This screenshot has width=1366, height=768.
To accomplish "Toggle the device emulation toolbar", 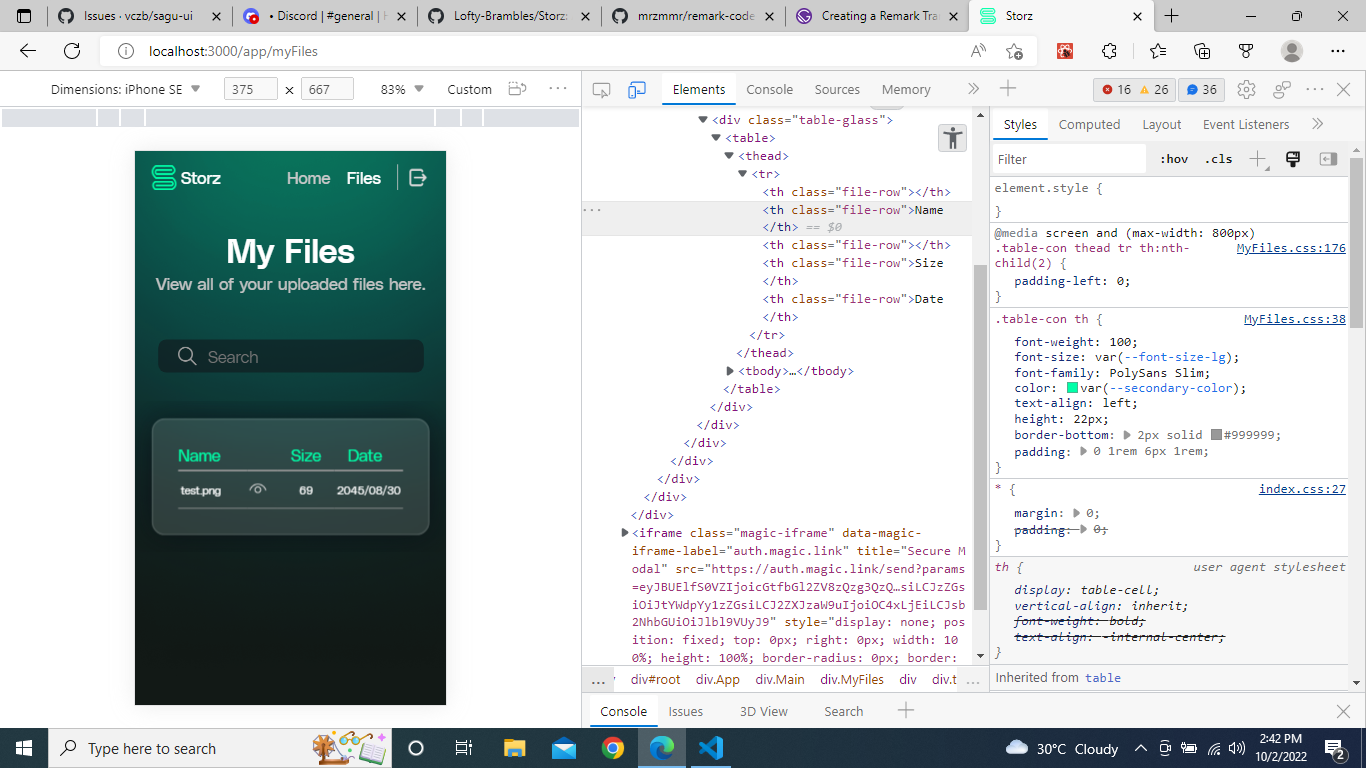I will click(x=637, y=89).
